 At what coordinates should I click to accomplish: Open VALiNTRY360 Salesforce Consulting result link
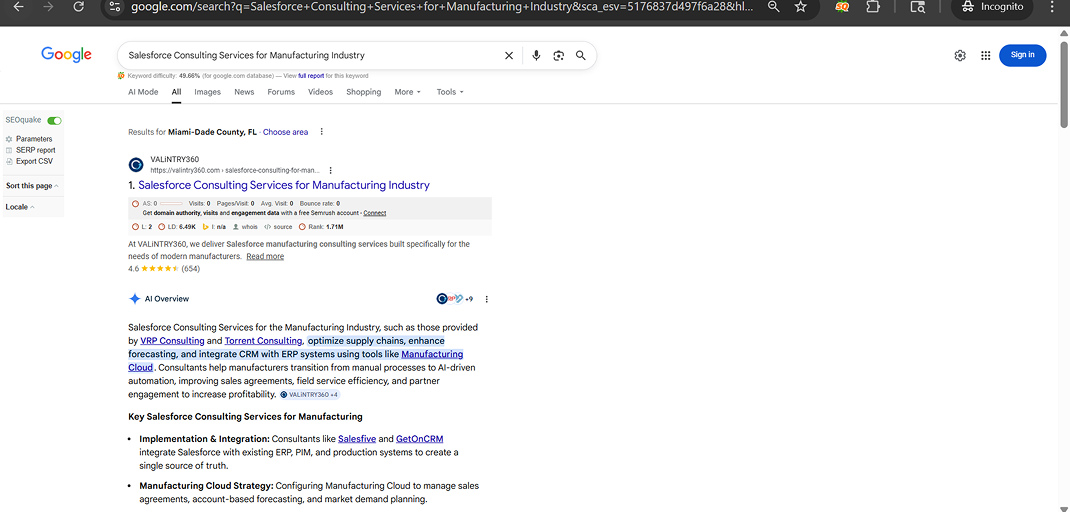coord(284,185)
